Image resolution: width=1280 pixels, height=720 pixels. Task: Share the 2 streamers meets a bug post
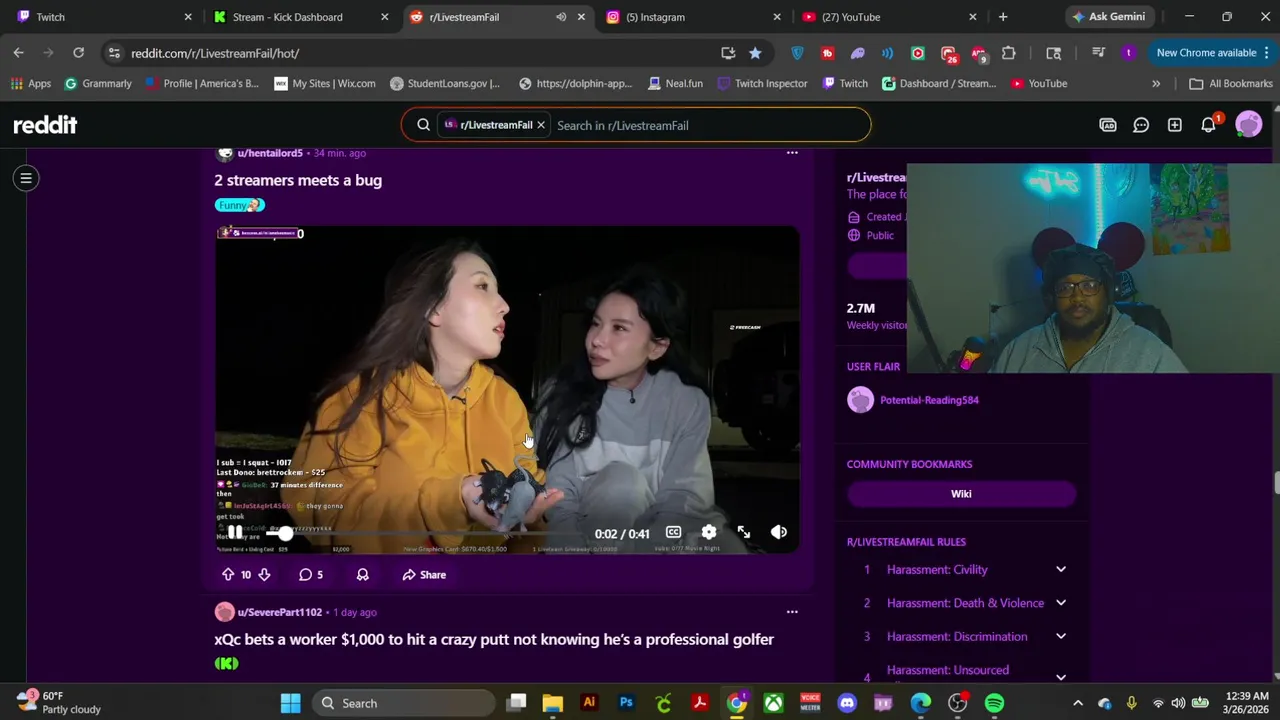click(x=424, y=575)
